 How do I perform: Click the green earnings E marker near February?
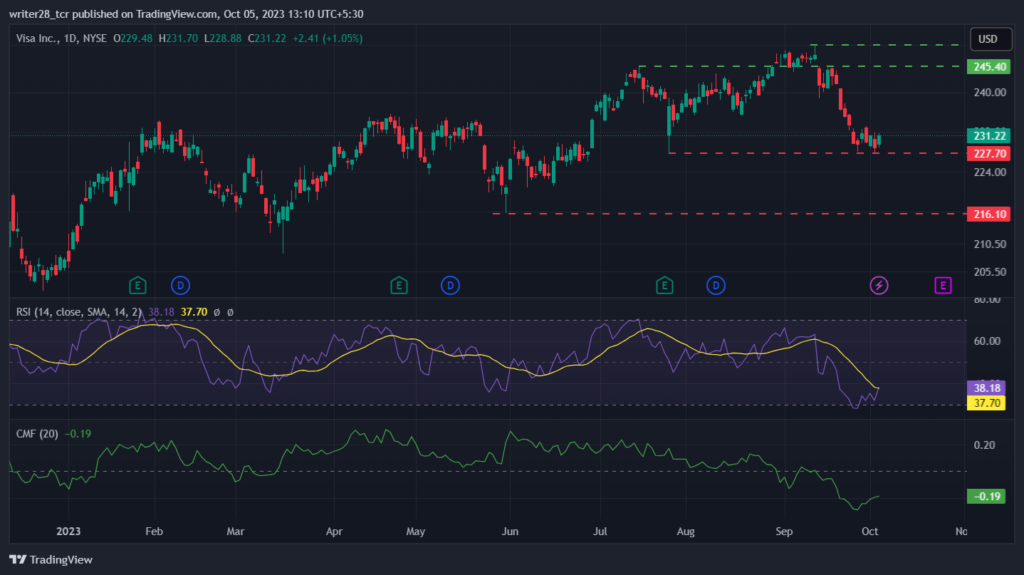137,286
